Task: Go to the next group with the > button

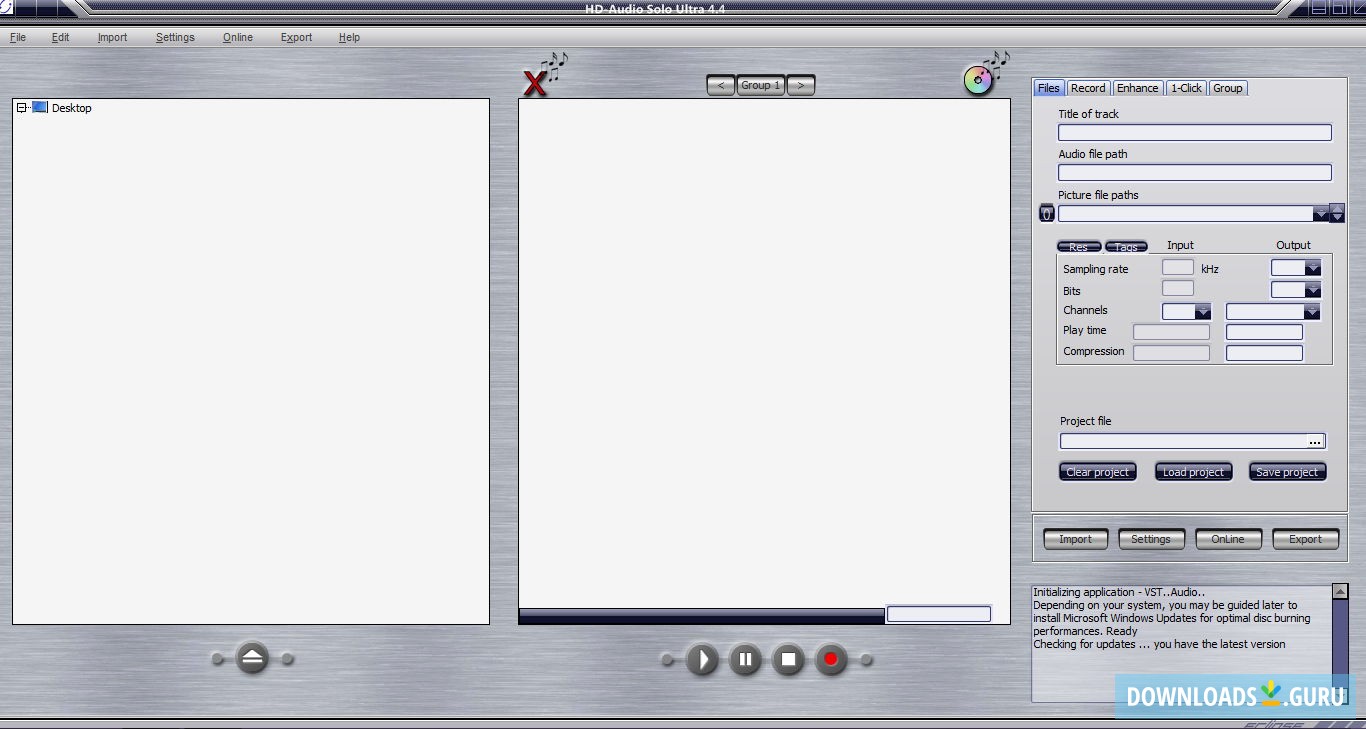Action: 801,86
